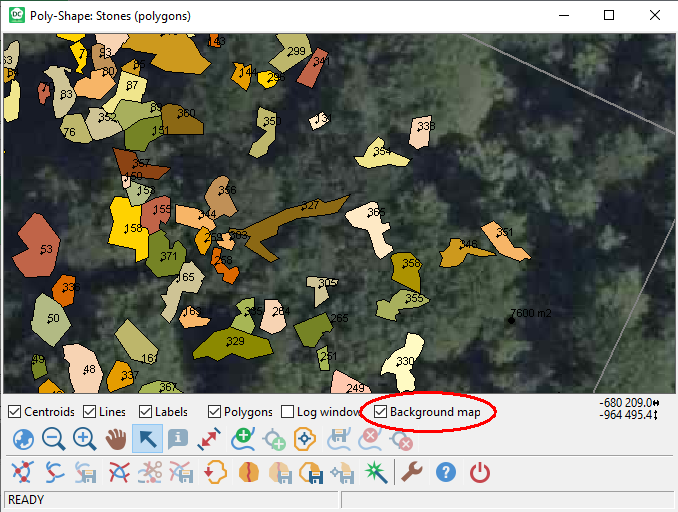Click the green sparkle wand tool
678x512 pixels.
(x=376, y=472)
